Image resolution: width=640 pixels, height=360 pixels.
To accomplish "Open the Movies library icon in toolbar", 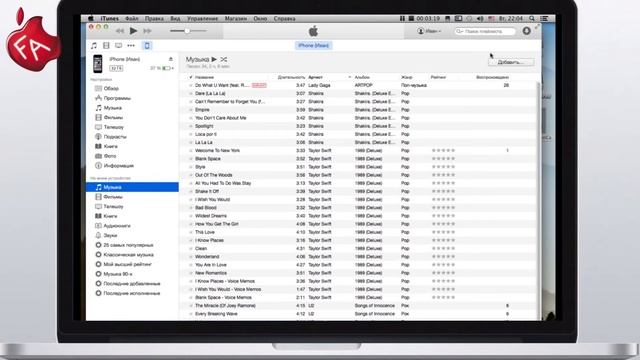I will point(106,46).
